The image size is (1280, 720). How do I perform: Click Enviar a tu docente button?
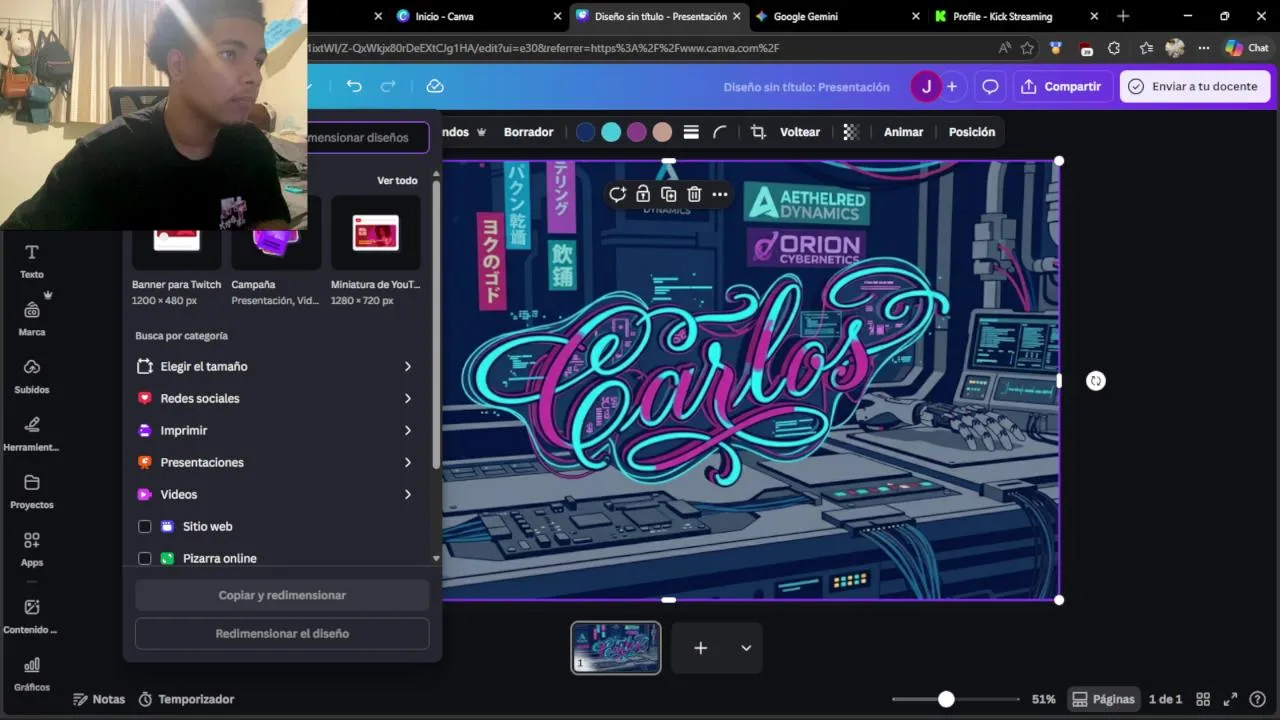click(x=1195, y=87)
